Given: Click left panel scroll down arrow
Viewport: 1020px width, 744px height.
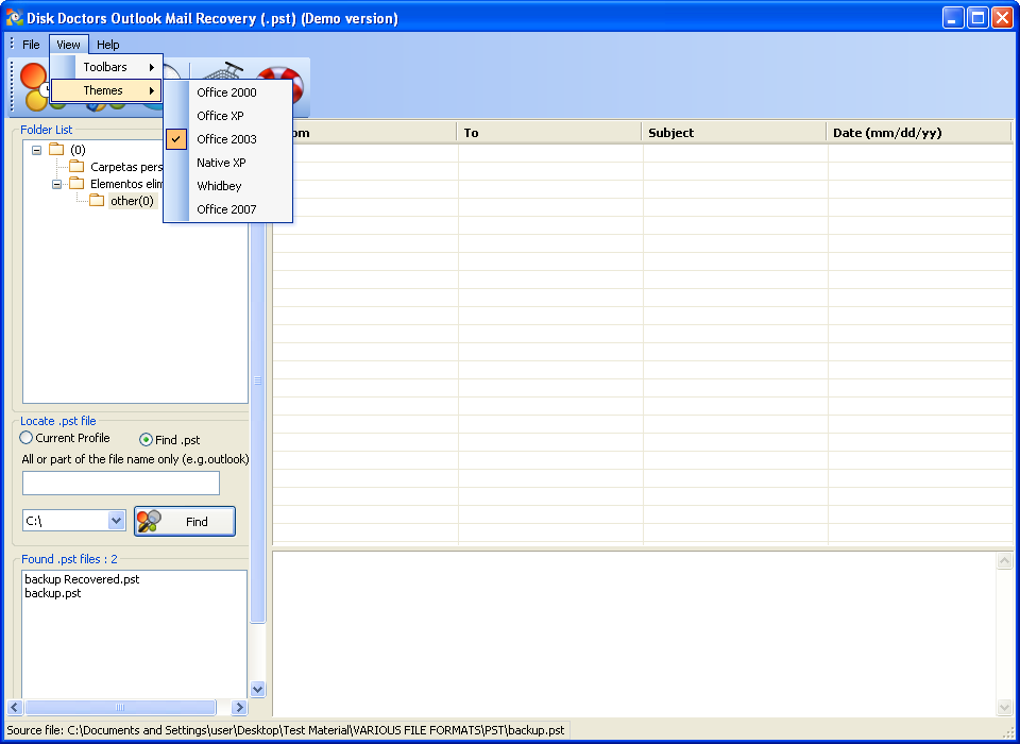Looking at the screenshot, I should [258, 689].
